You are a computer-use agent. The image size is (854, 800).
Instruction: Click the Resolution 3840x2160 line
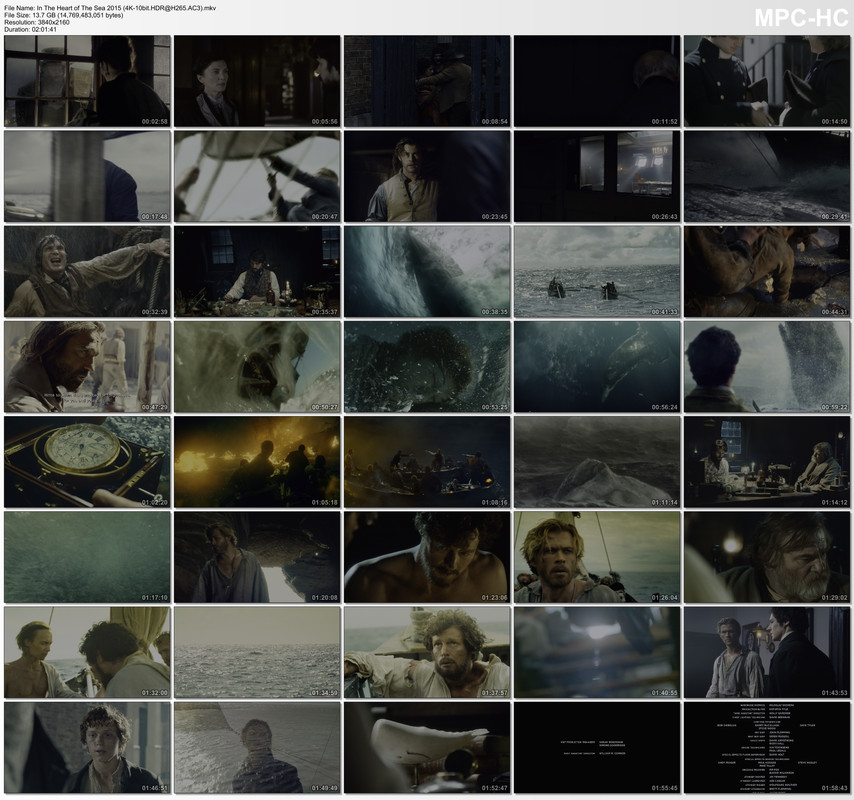(37, 22)
